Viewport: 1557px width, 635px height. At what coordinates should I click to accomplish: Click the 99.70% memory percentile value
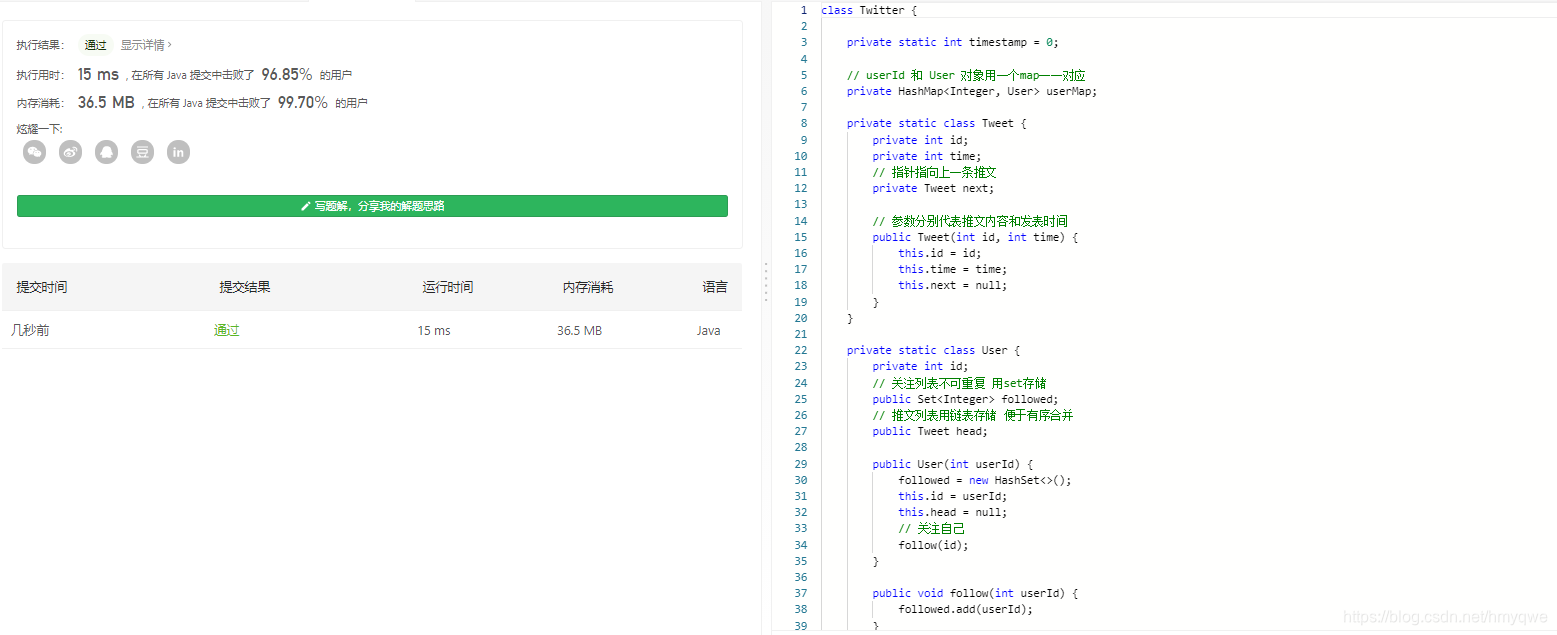pos(303,102)
